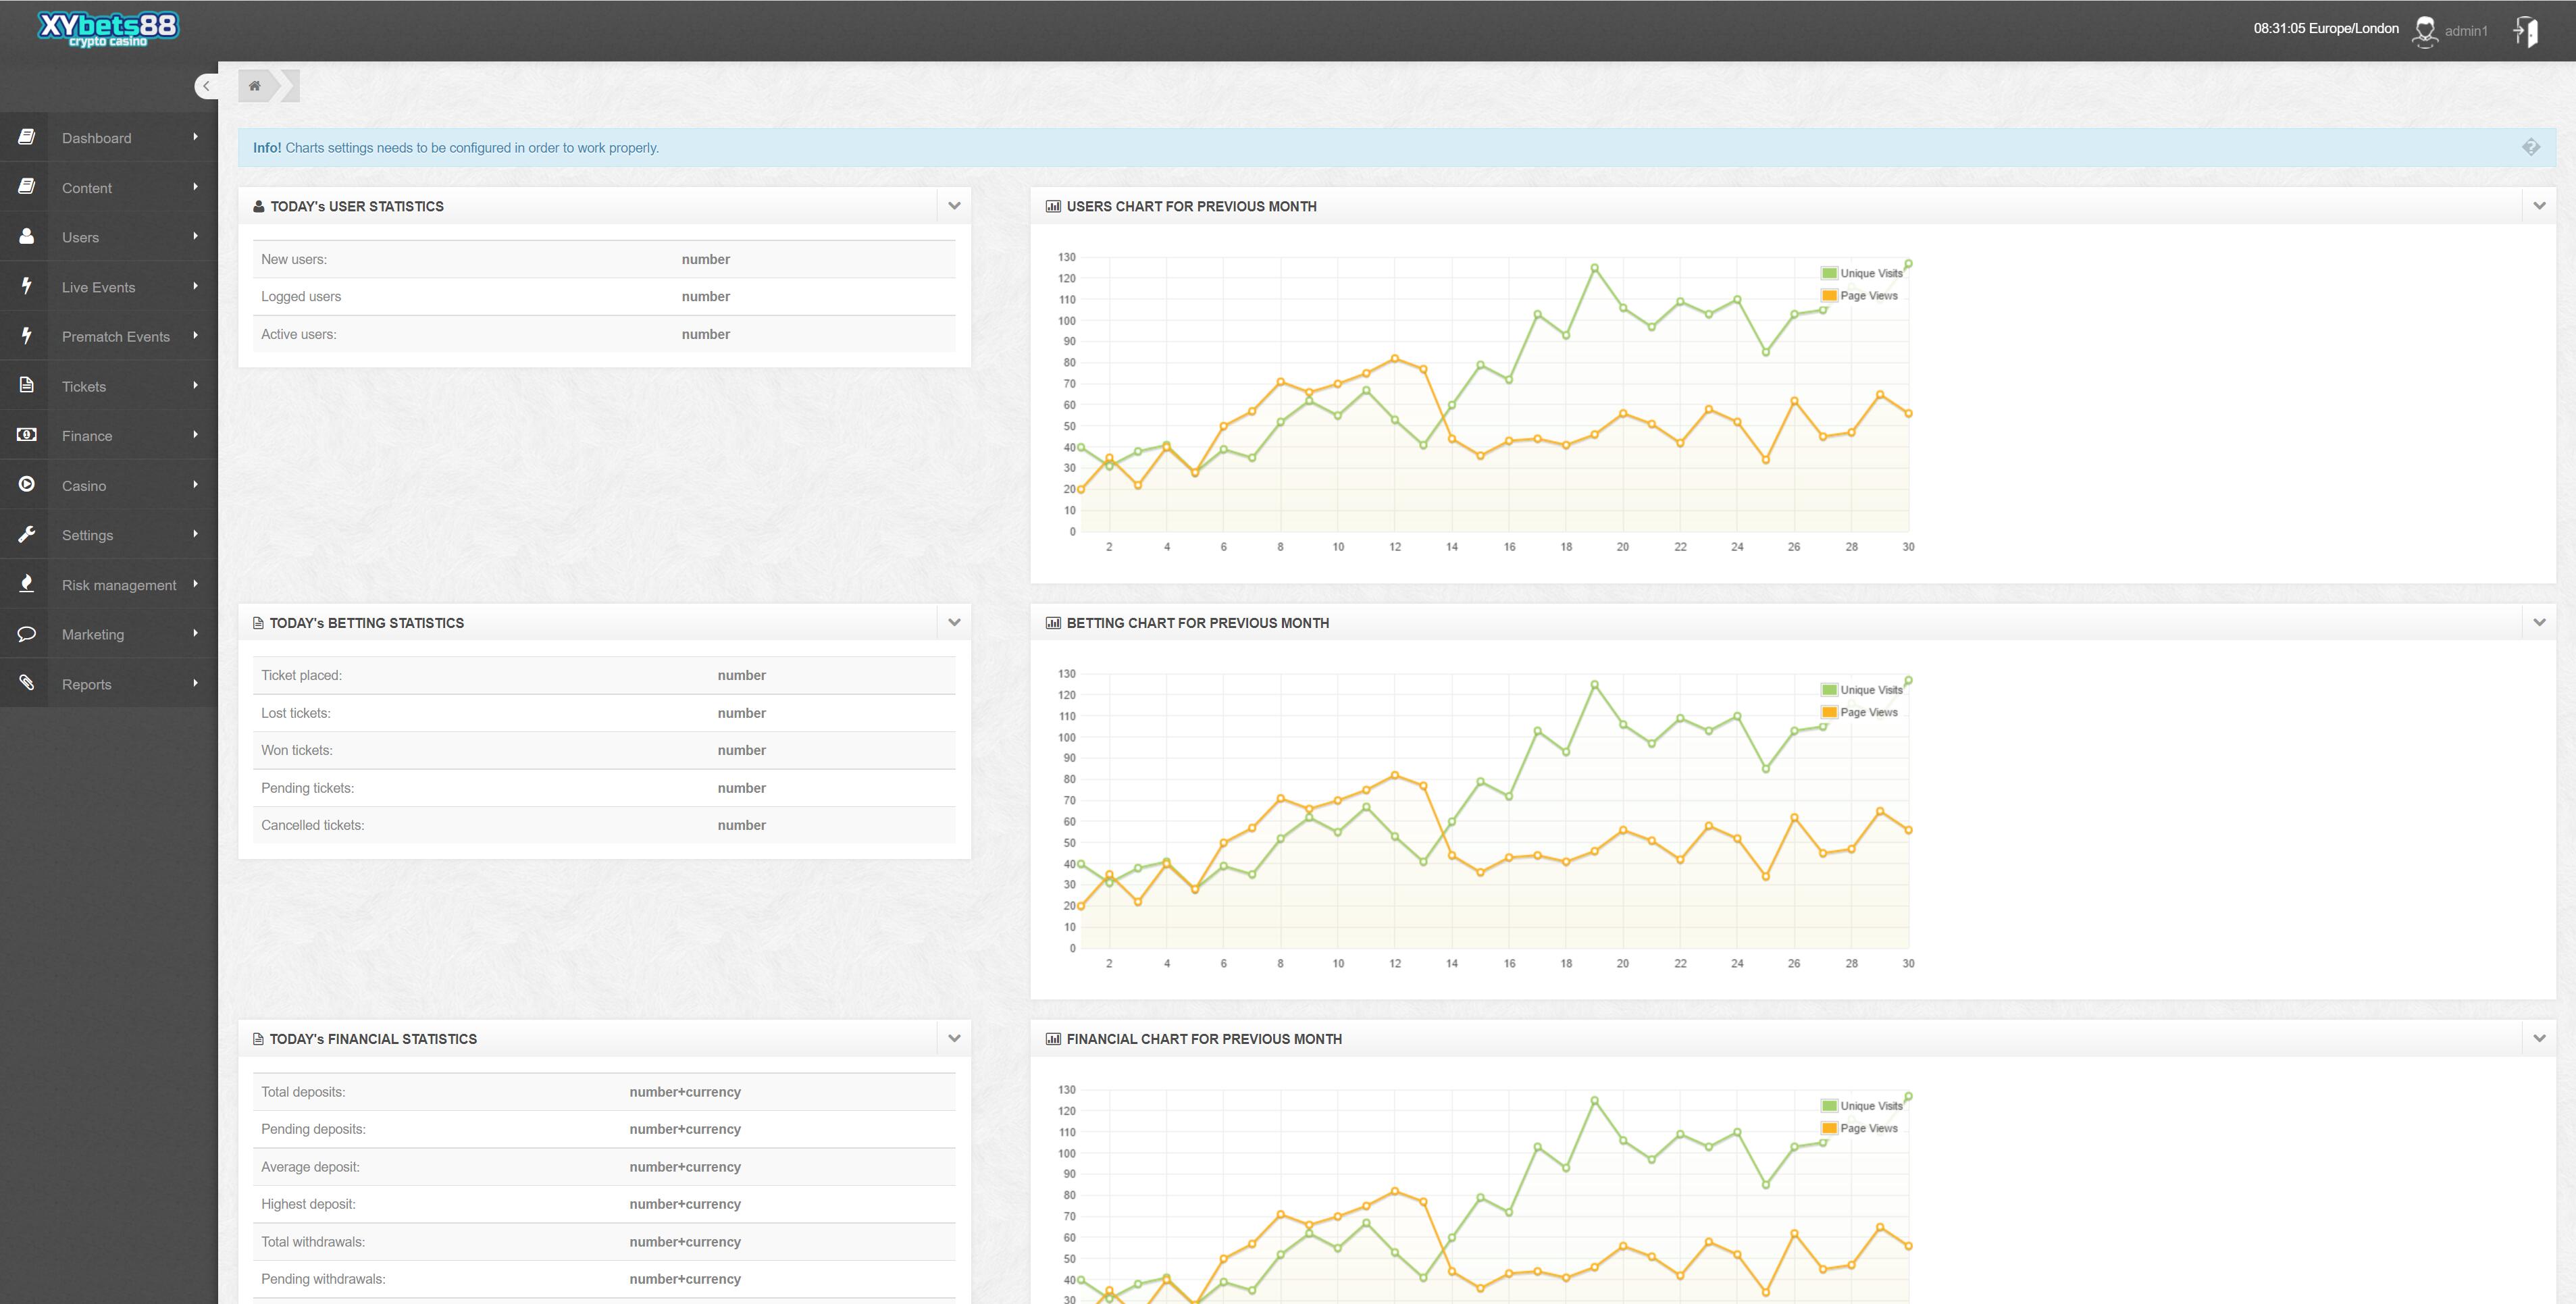Click the New Users input field

pos(705,258)
